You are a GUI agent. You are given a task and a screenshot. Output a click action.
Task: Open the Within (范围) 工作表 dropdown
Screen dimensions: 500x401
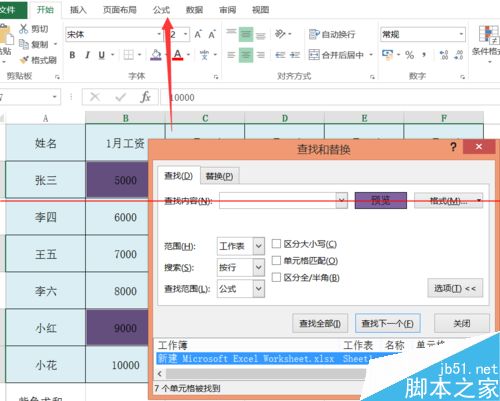259,246
